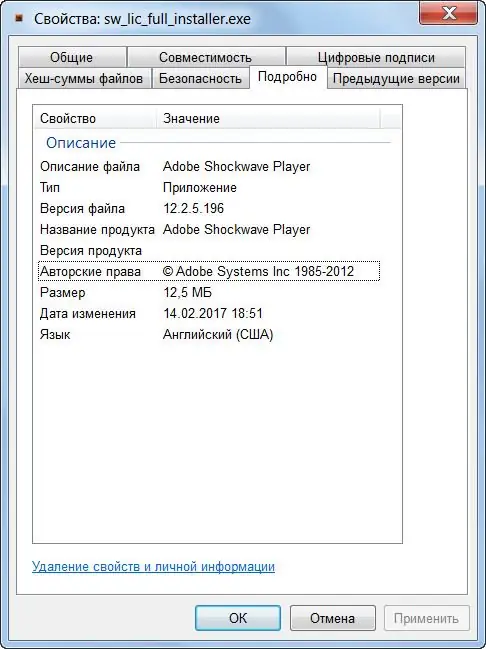The image size is (486, 649).
Task: Click the 14.02.2017 18:51 date value
Action: tap(213, 313)
